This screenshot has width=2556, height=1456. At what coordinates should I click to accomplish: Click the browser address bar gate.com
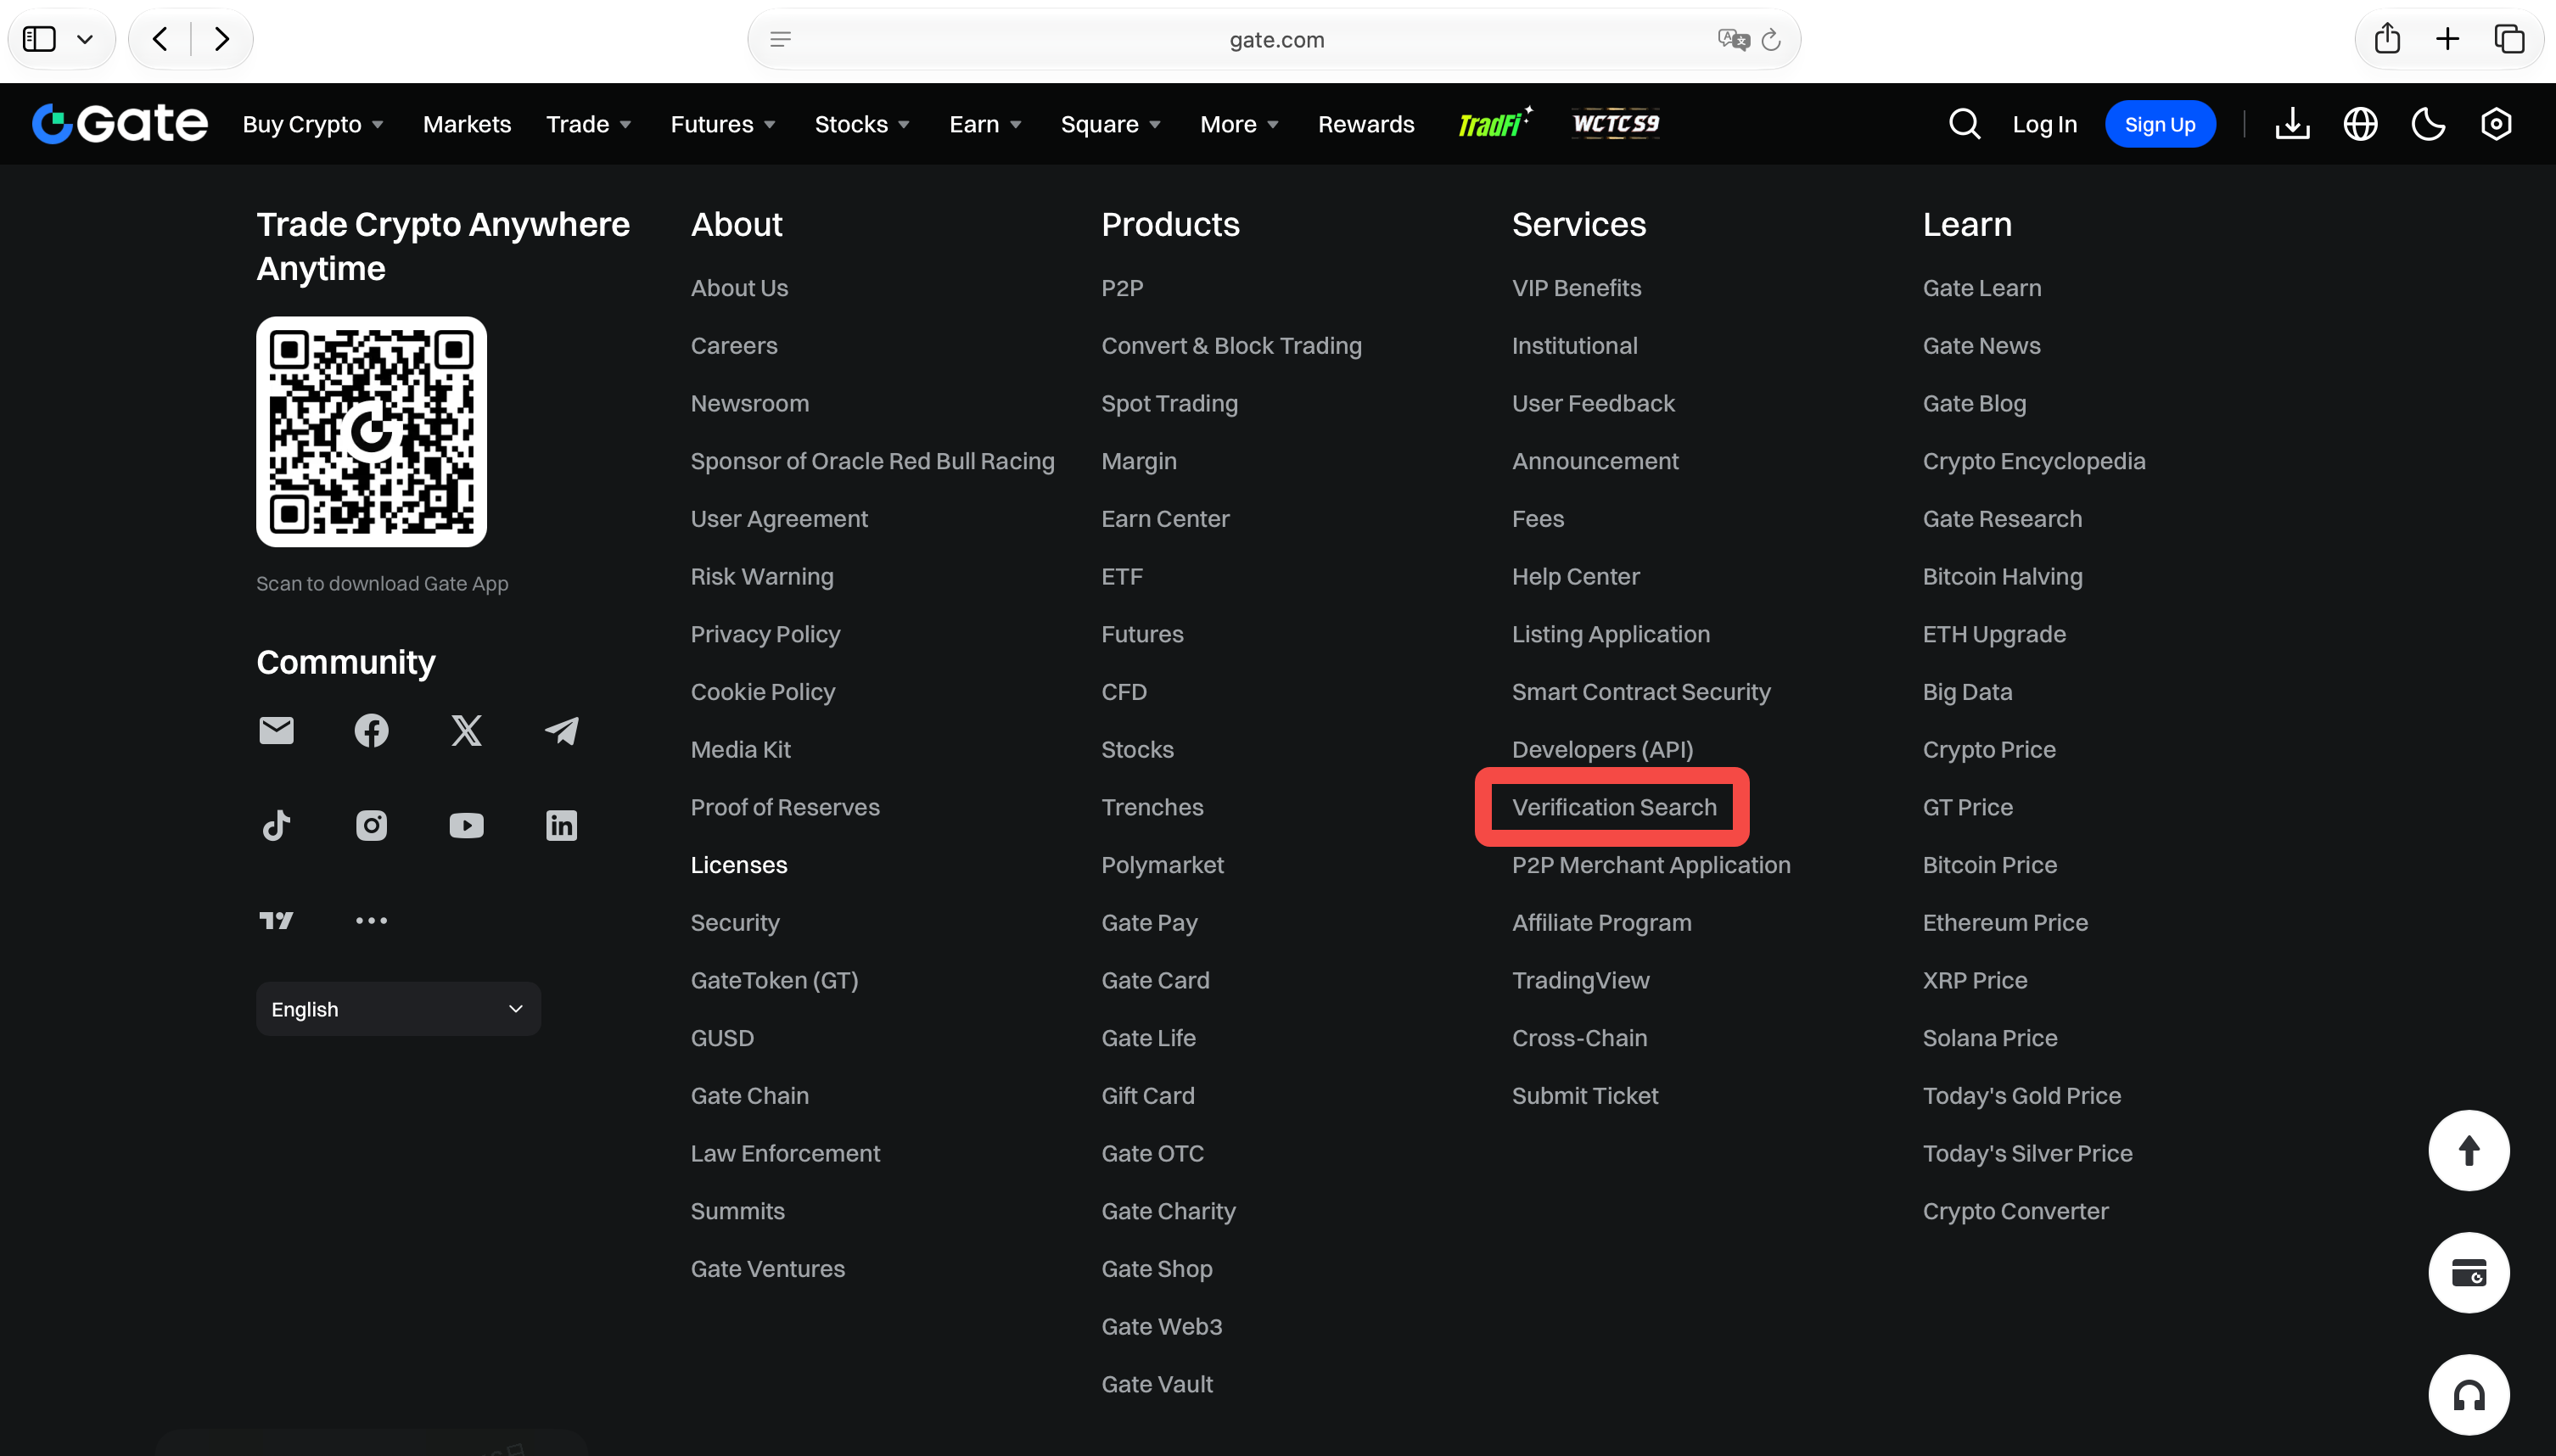[x=1274, y=40]
